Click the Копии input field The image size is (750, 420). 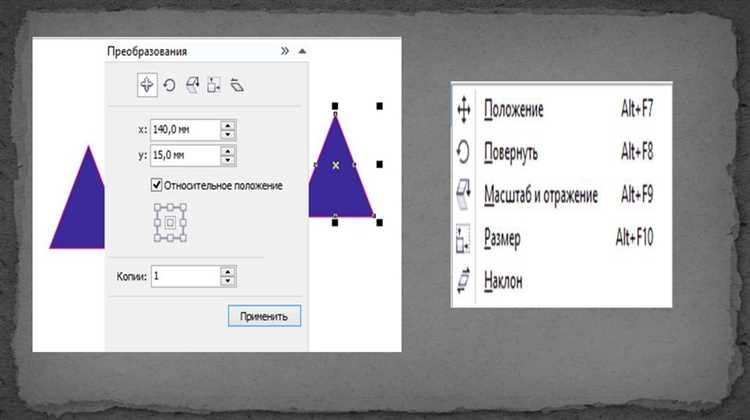coord(186,276)
